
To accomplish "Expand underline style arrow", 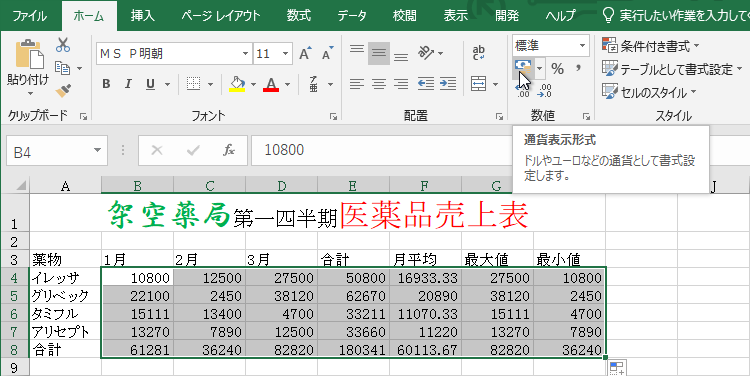I will pyautogui.click(x=167, y=85).
